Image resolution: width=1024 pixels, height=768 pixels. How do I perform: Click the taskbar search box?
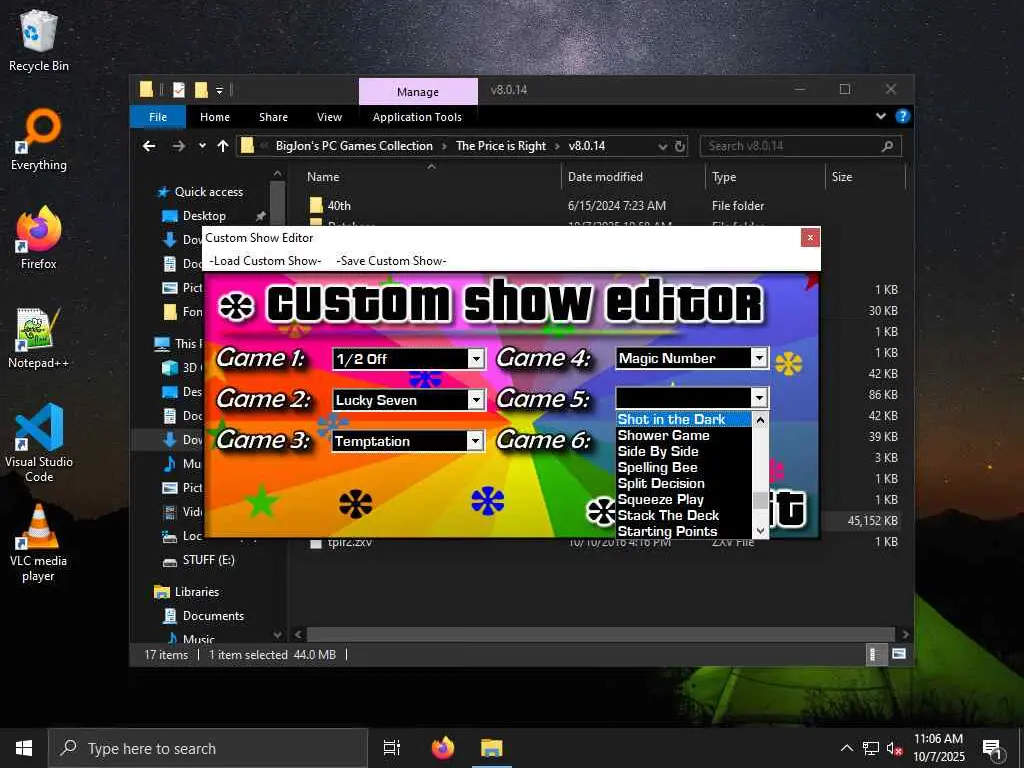coord(208,748)
